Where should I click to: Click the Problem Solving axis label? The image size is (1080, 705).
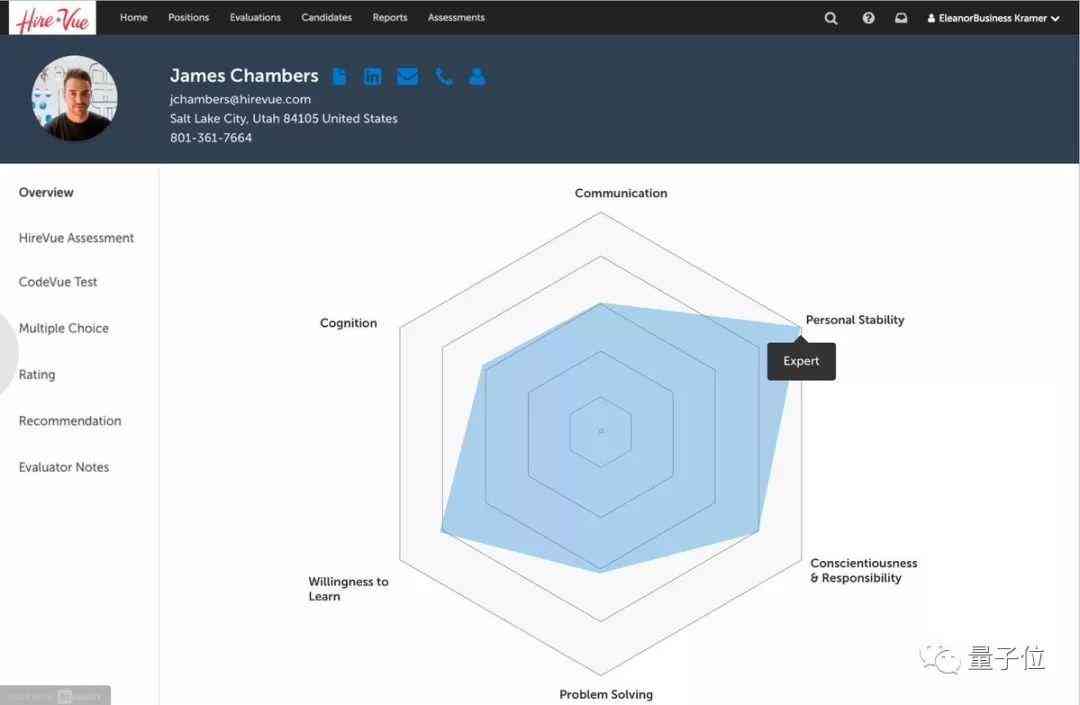coord(606,695)
